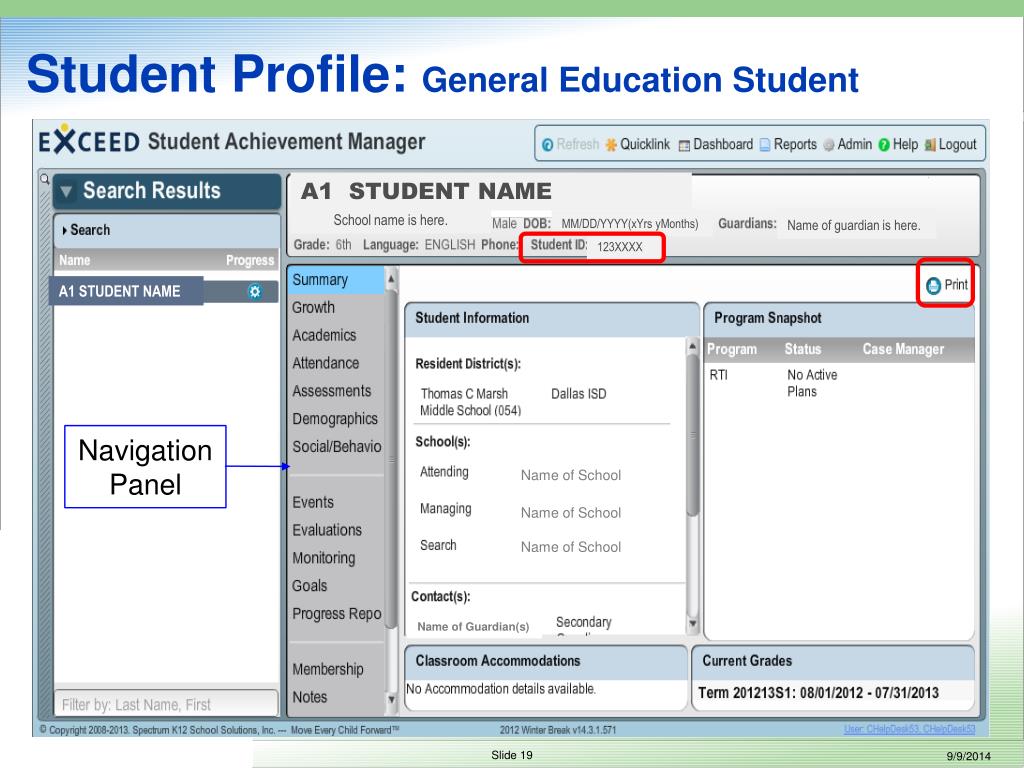Click gear icon beside A1 STUDENT NAME
The image size is (1024, 768).
click(255, 291)
